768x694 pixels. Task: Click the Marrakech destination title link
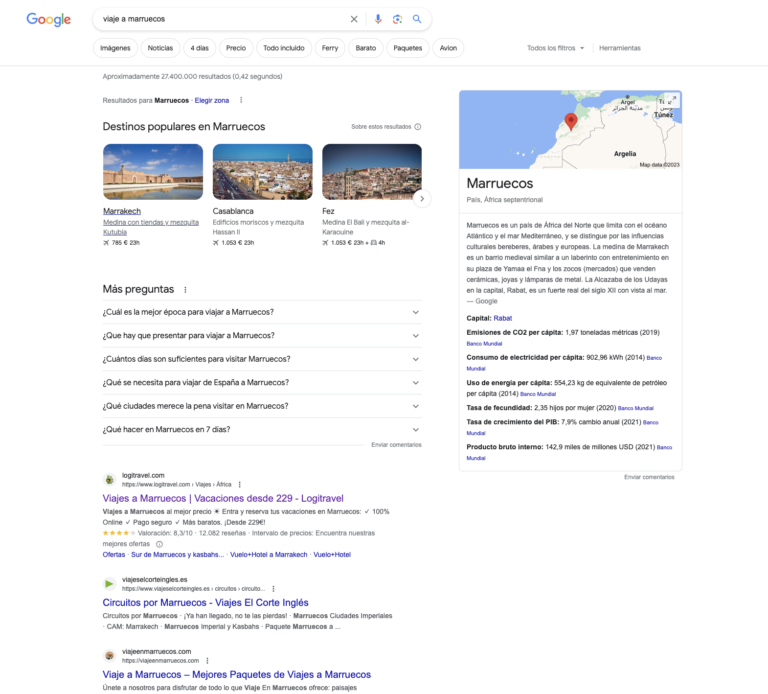[x=122, y=211]
